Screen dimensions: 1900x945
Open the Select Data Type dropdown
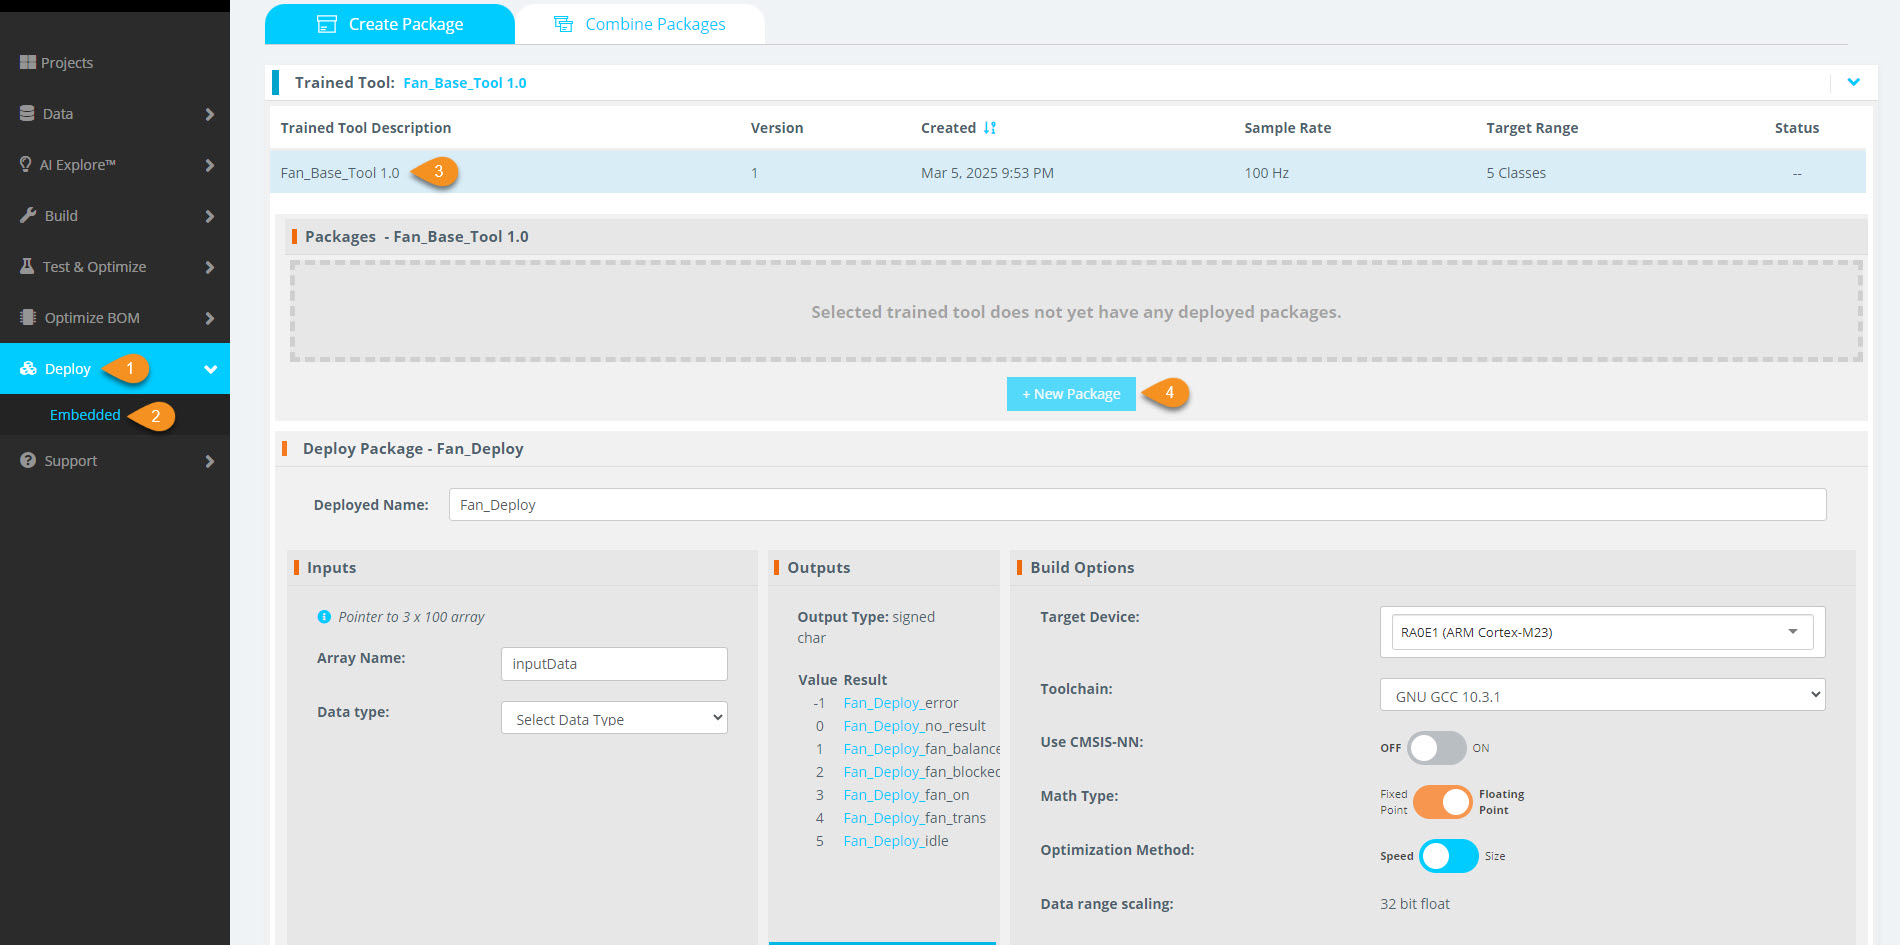coord(614,718)
